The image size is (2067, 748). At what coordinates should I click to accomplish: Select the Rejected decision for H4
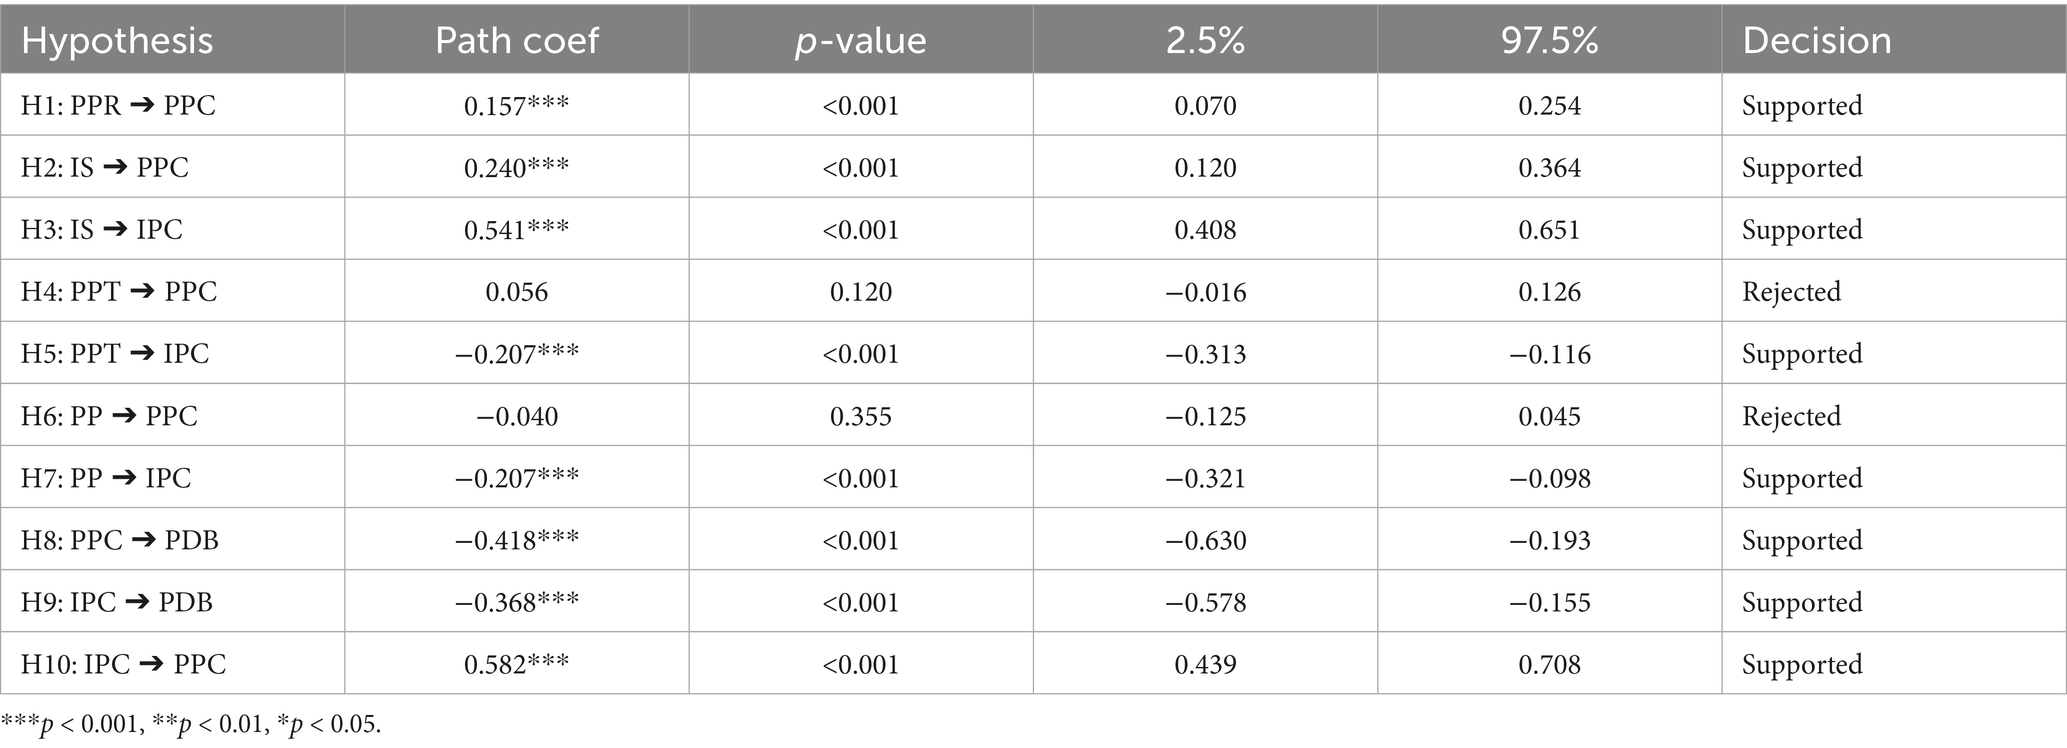1791,291
